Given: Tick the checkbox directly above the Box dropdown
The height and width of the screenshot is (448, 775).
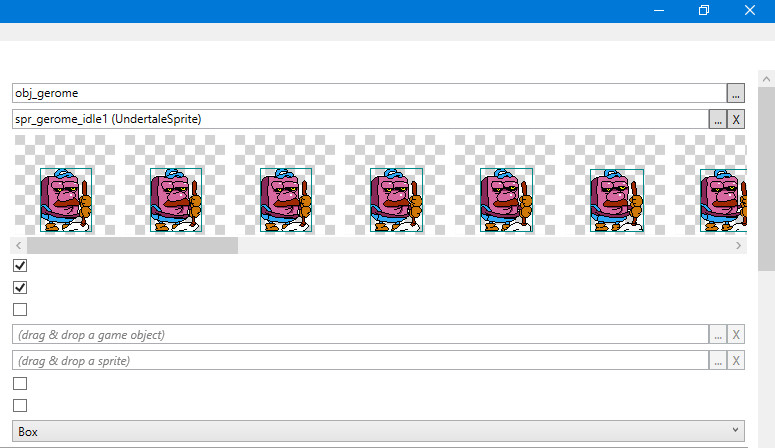Looking at the screenshot, I should [x=20, y=406].
